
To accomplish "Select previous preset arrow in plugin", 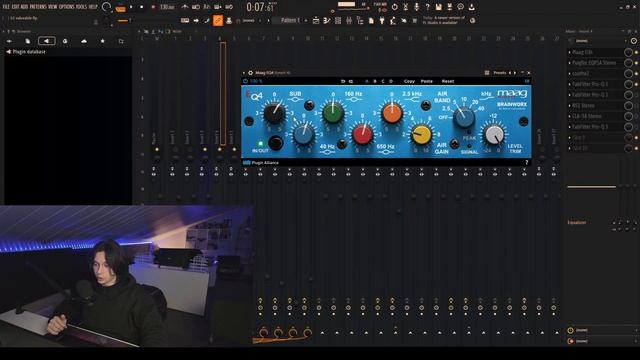I will pyautogui.click(x=510, y=73).
